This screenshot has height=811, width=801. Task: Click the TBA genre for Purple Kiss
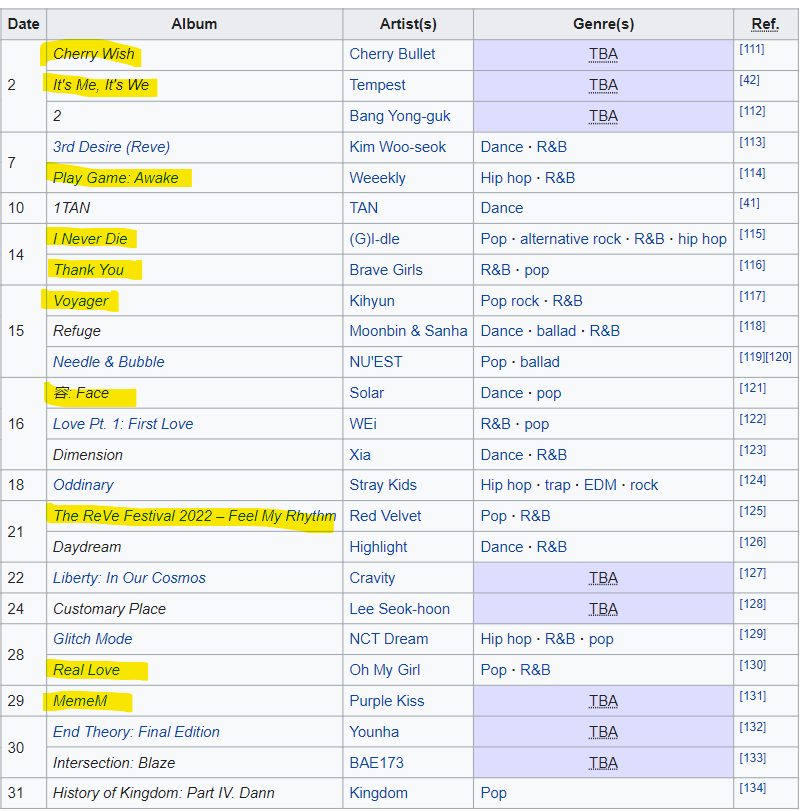click(x=603, y=702)
